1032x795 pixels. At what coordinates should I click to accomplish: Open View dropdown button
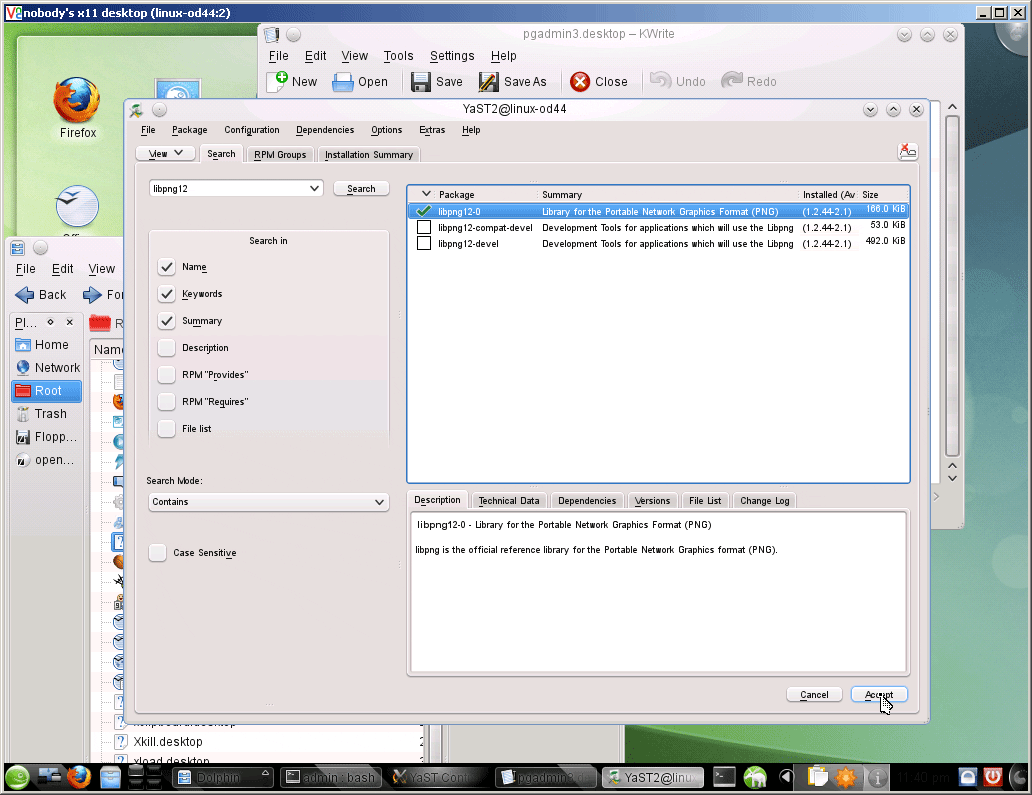click(166, 153)
